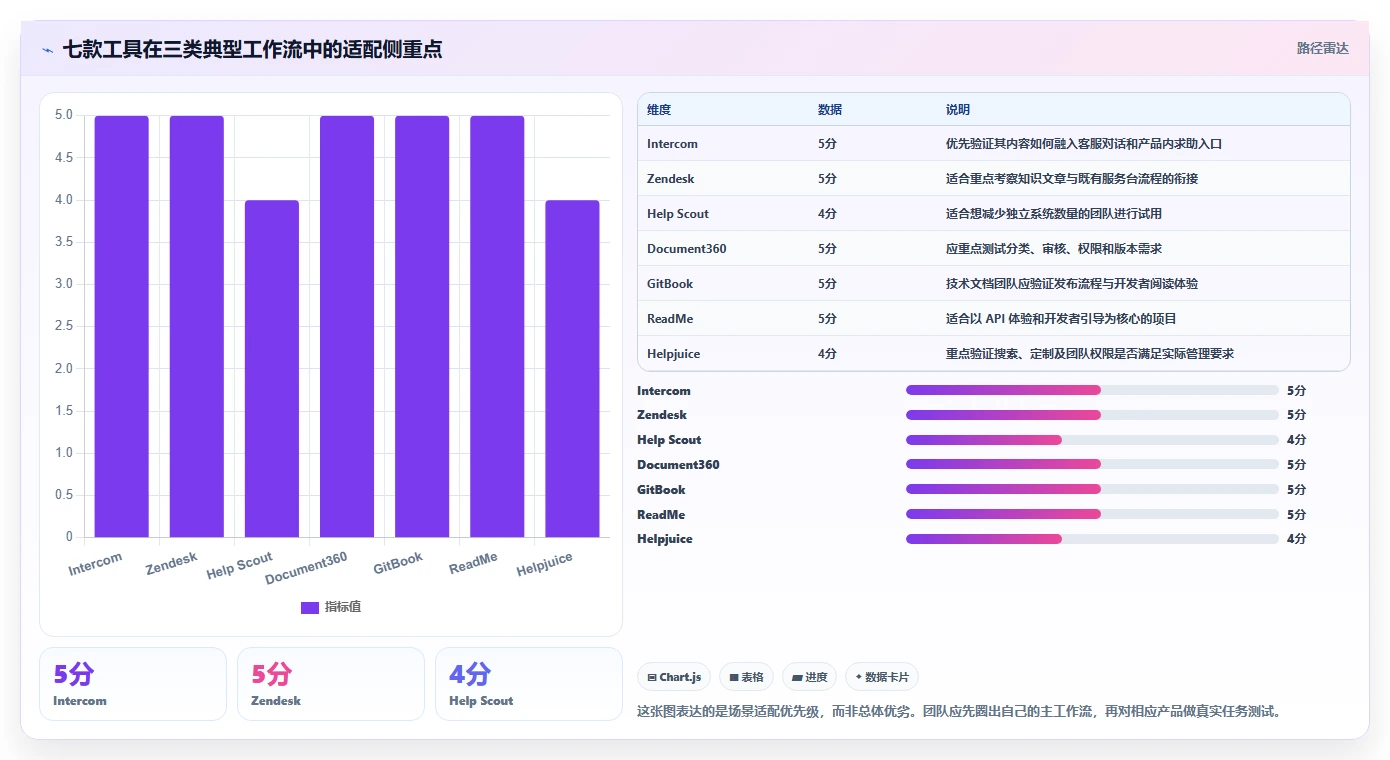Click the Zendesk progress bar

tap(1092, 415)
